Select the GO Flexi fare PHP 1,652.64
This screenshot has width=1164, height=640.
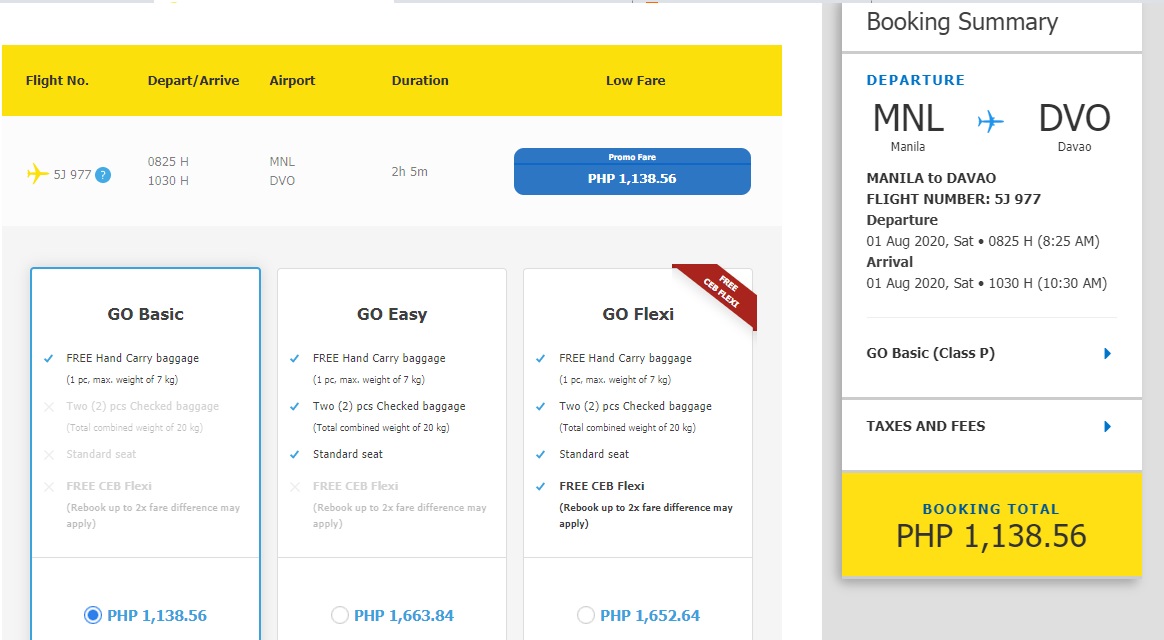[x=585, y=615]
